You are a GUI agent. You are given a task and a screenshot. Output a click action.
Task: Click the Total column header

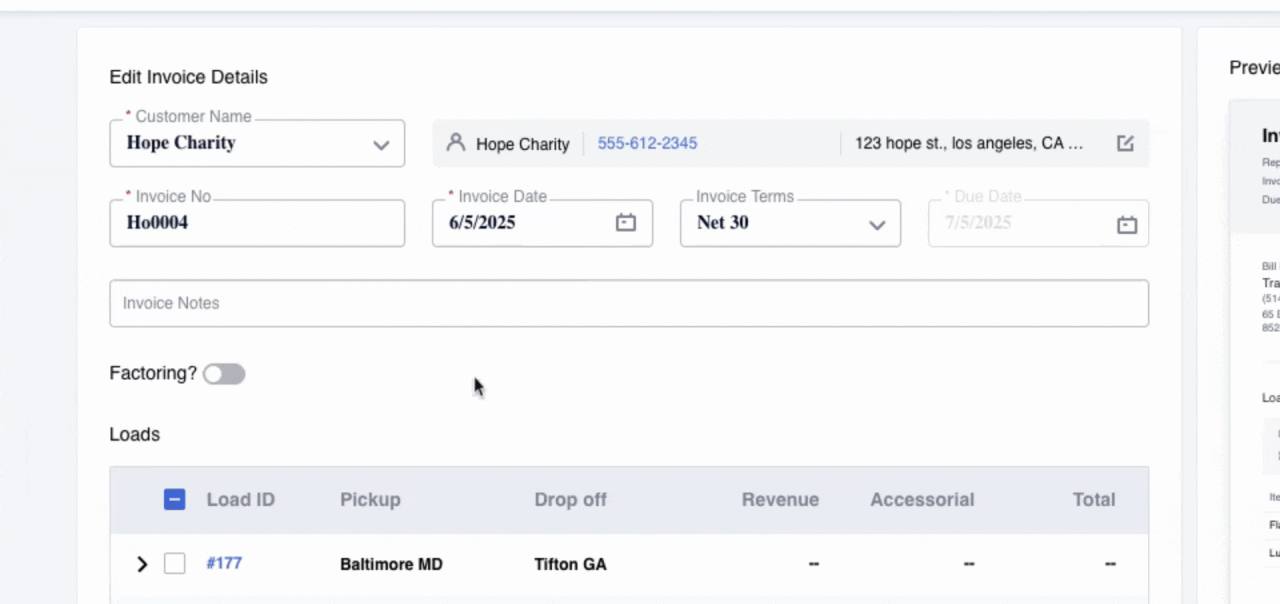pyautogui.click(x=1093, y=500)
